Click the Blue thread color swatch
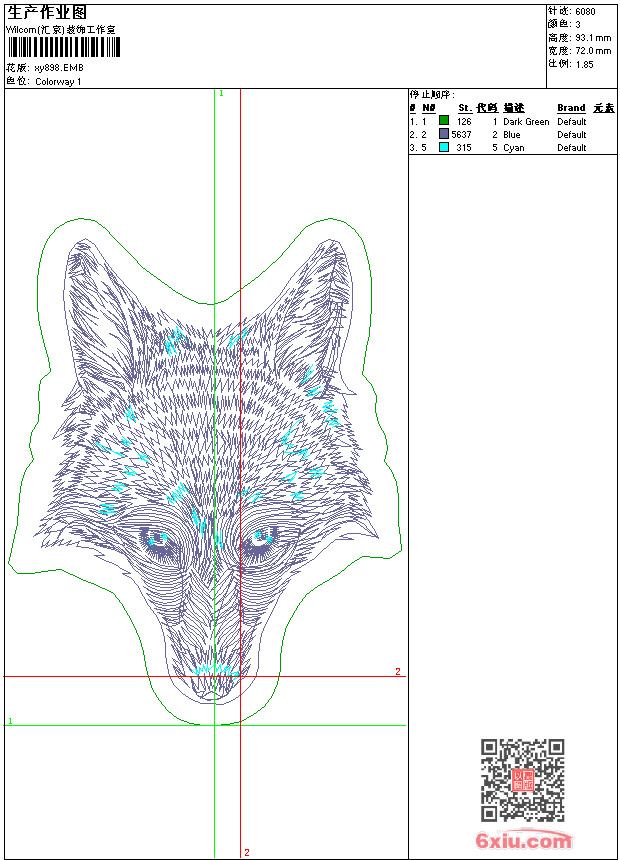 444,134
